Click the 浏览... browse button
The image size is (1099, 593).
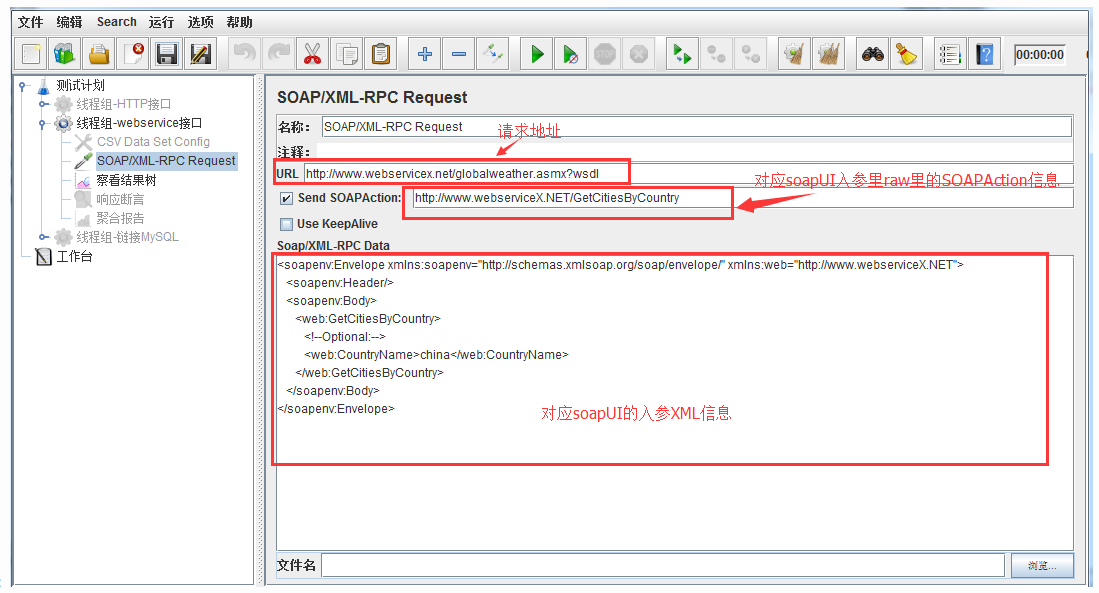pos(1042,566)
